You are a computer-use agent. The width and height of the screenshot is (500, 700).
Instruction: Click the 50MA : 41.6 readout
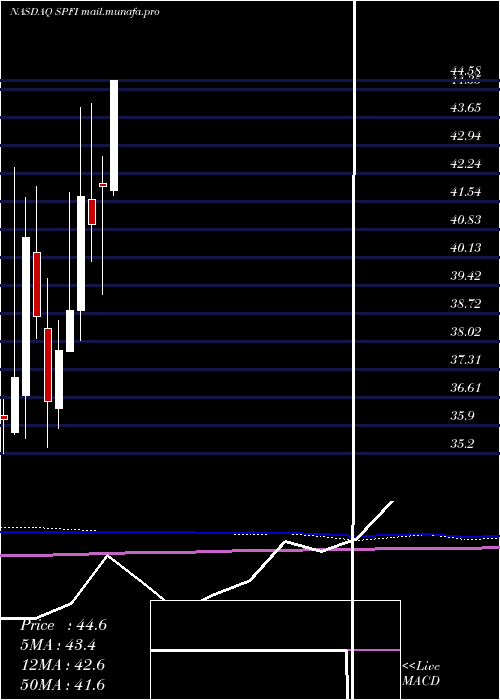coord(63,684)
